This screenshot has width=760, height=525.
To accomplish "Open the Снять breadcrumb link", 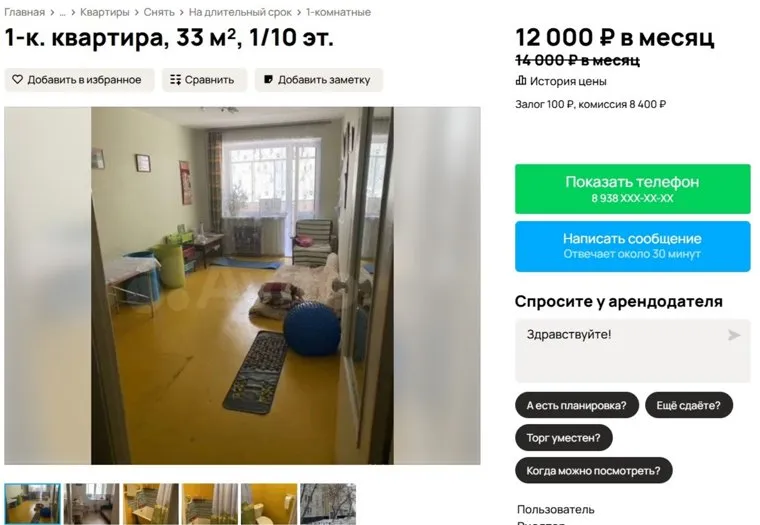I will pos(159,12).
